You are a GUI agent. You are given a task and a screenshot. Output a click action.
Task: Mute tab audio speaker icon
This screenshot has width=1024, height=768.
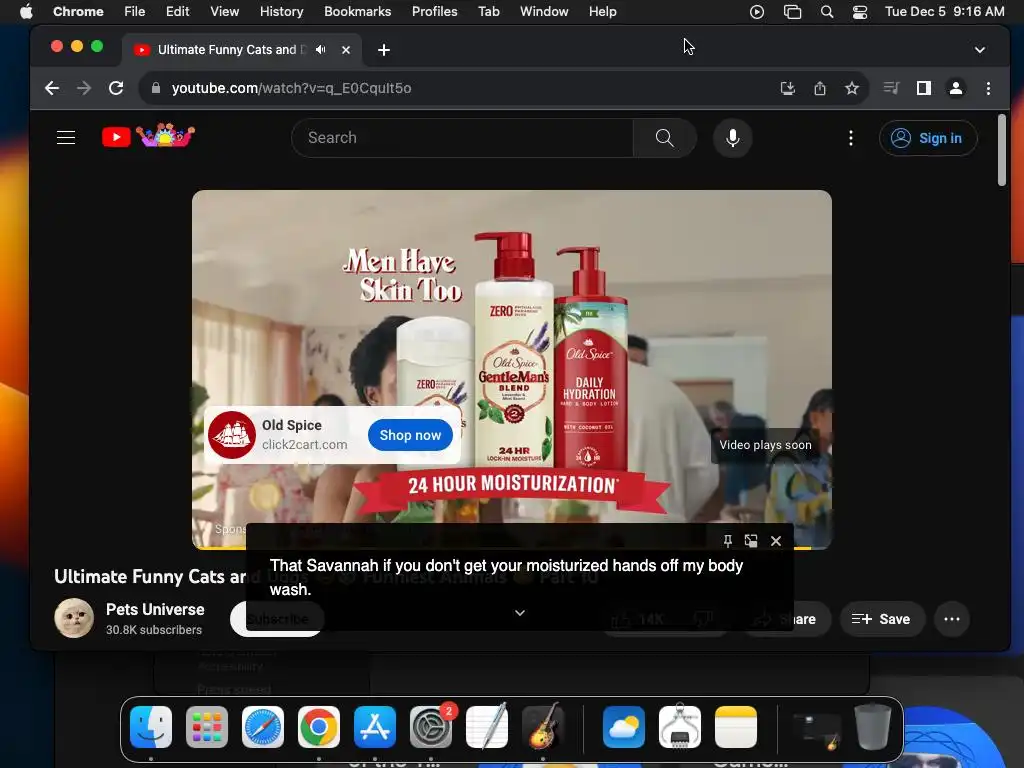(x=321, y=50)
